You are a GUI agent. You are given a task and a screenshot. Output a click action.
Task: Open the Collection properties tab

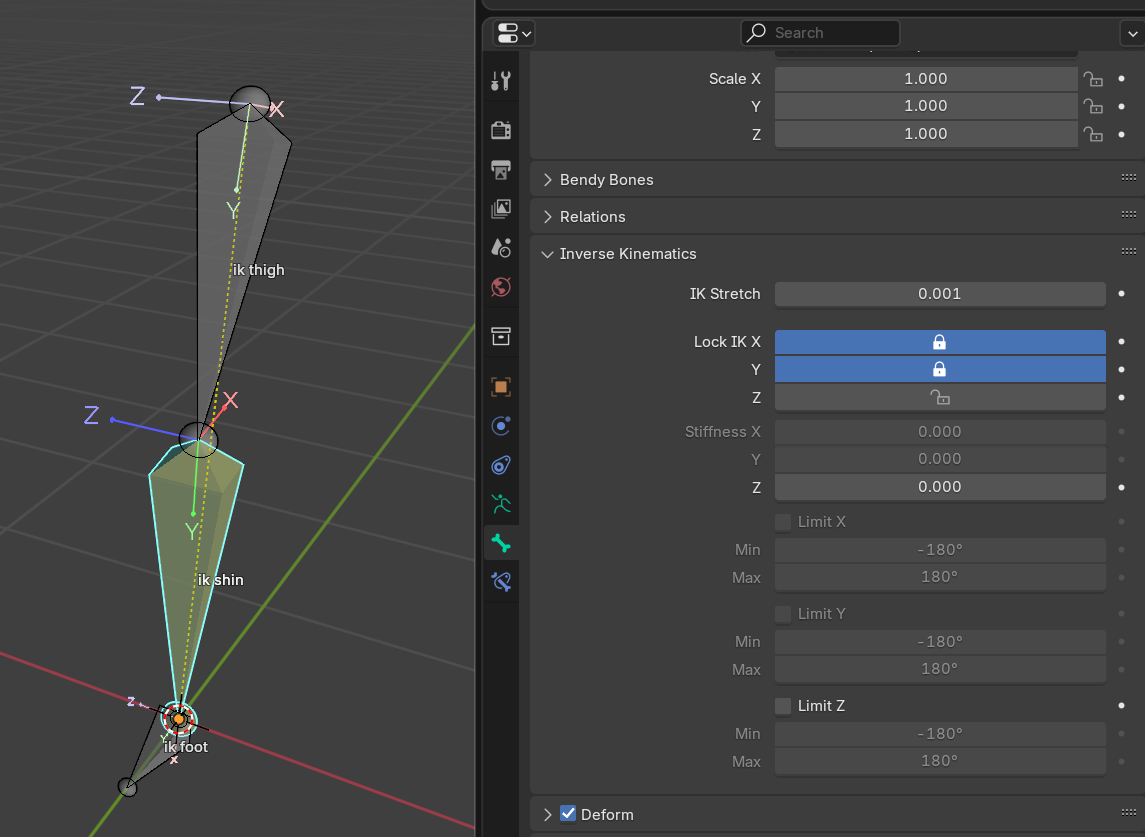[x=501, y=336]
